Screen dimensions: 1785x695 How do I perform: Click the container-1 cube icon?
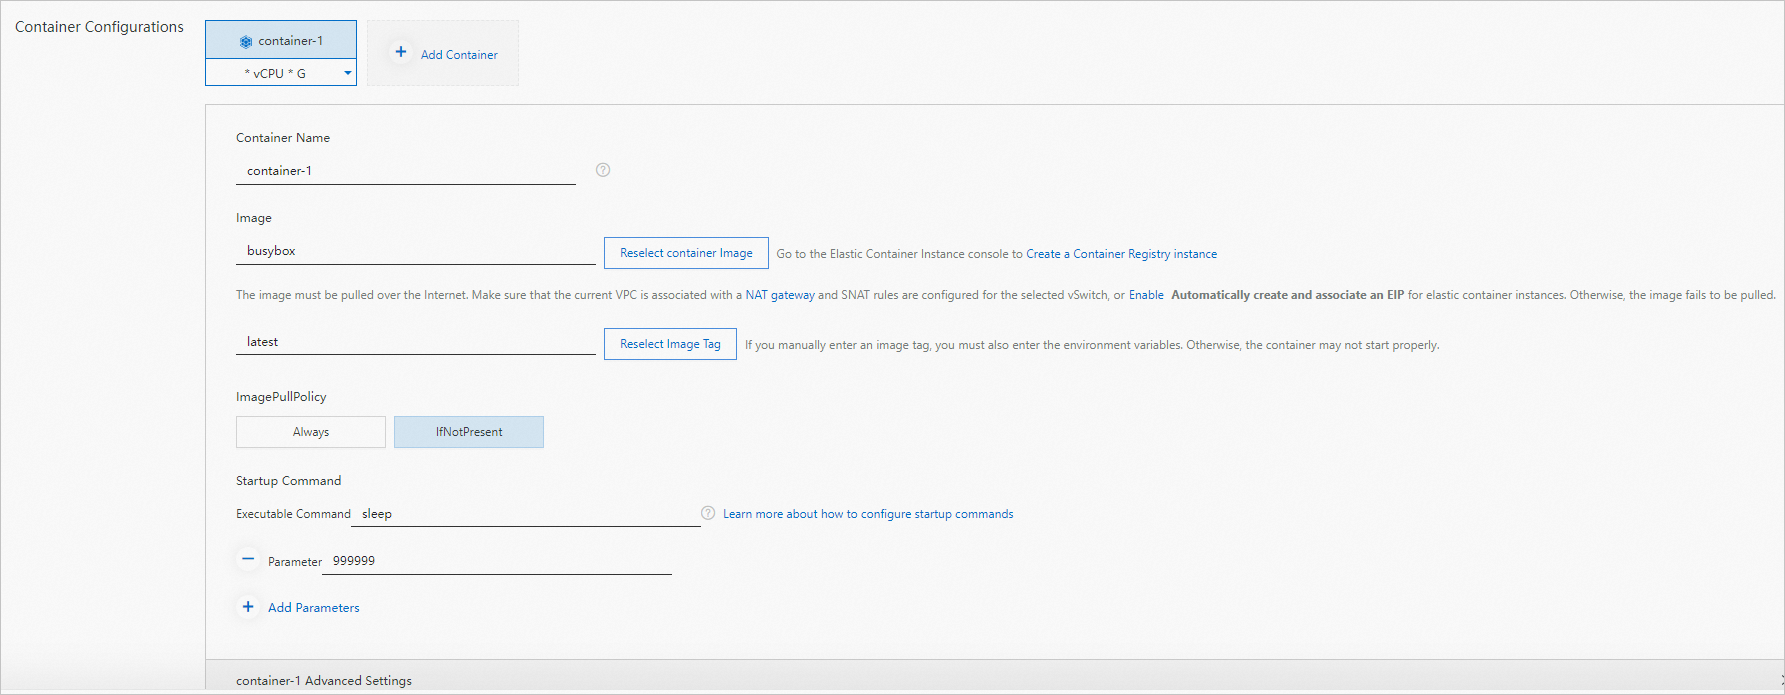(246, 42)
